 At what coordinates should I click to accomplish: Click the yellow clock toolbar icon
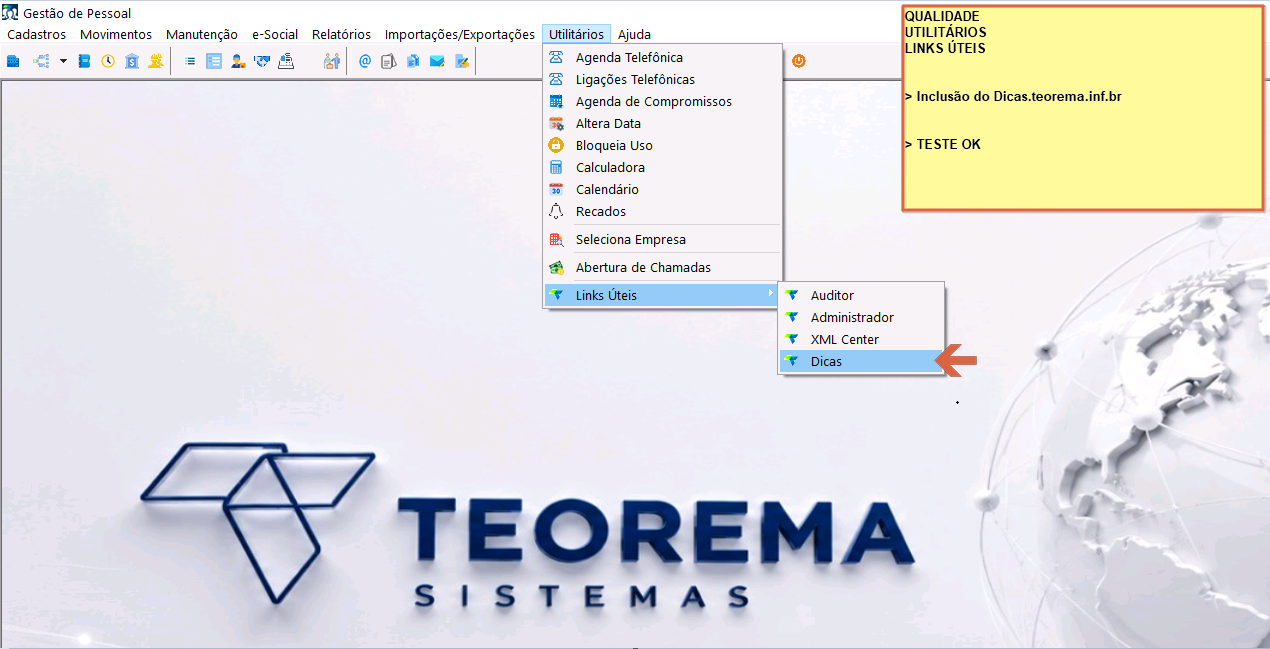(108, 61)
